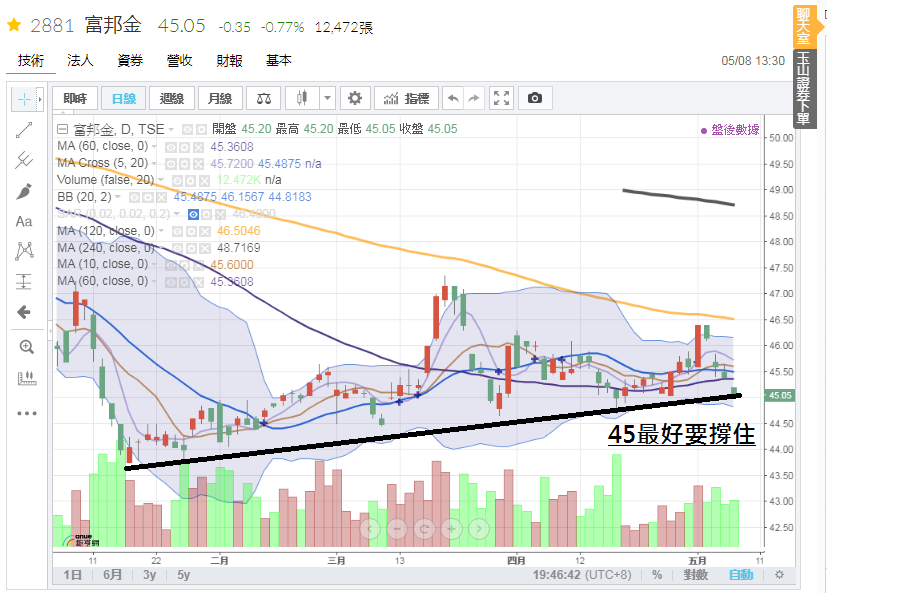Click the zoom-in plus chart button
Viewport: 900px width, 600px height.
[x=452, y=528]
